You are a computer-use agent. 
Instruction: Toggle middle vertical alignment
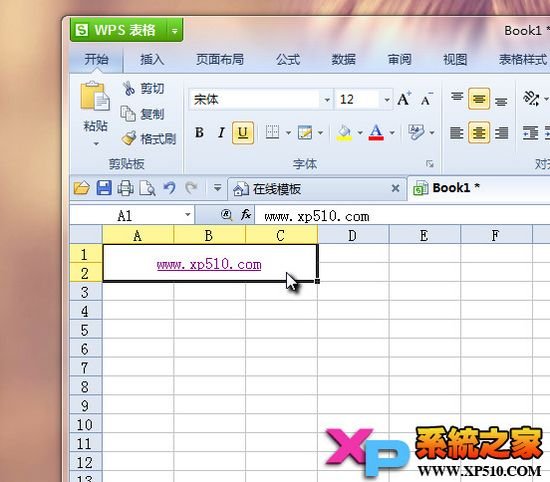[479, 99]
